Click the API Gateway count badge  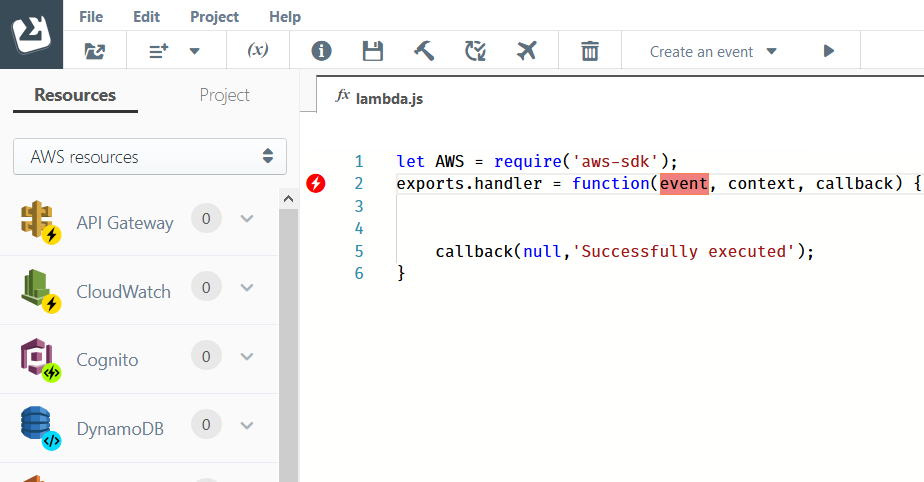click(206, 219)
